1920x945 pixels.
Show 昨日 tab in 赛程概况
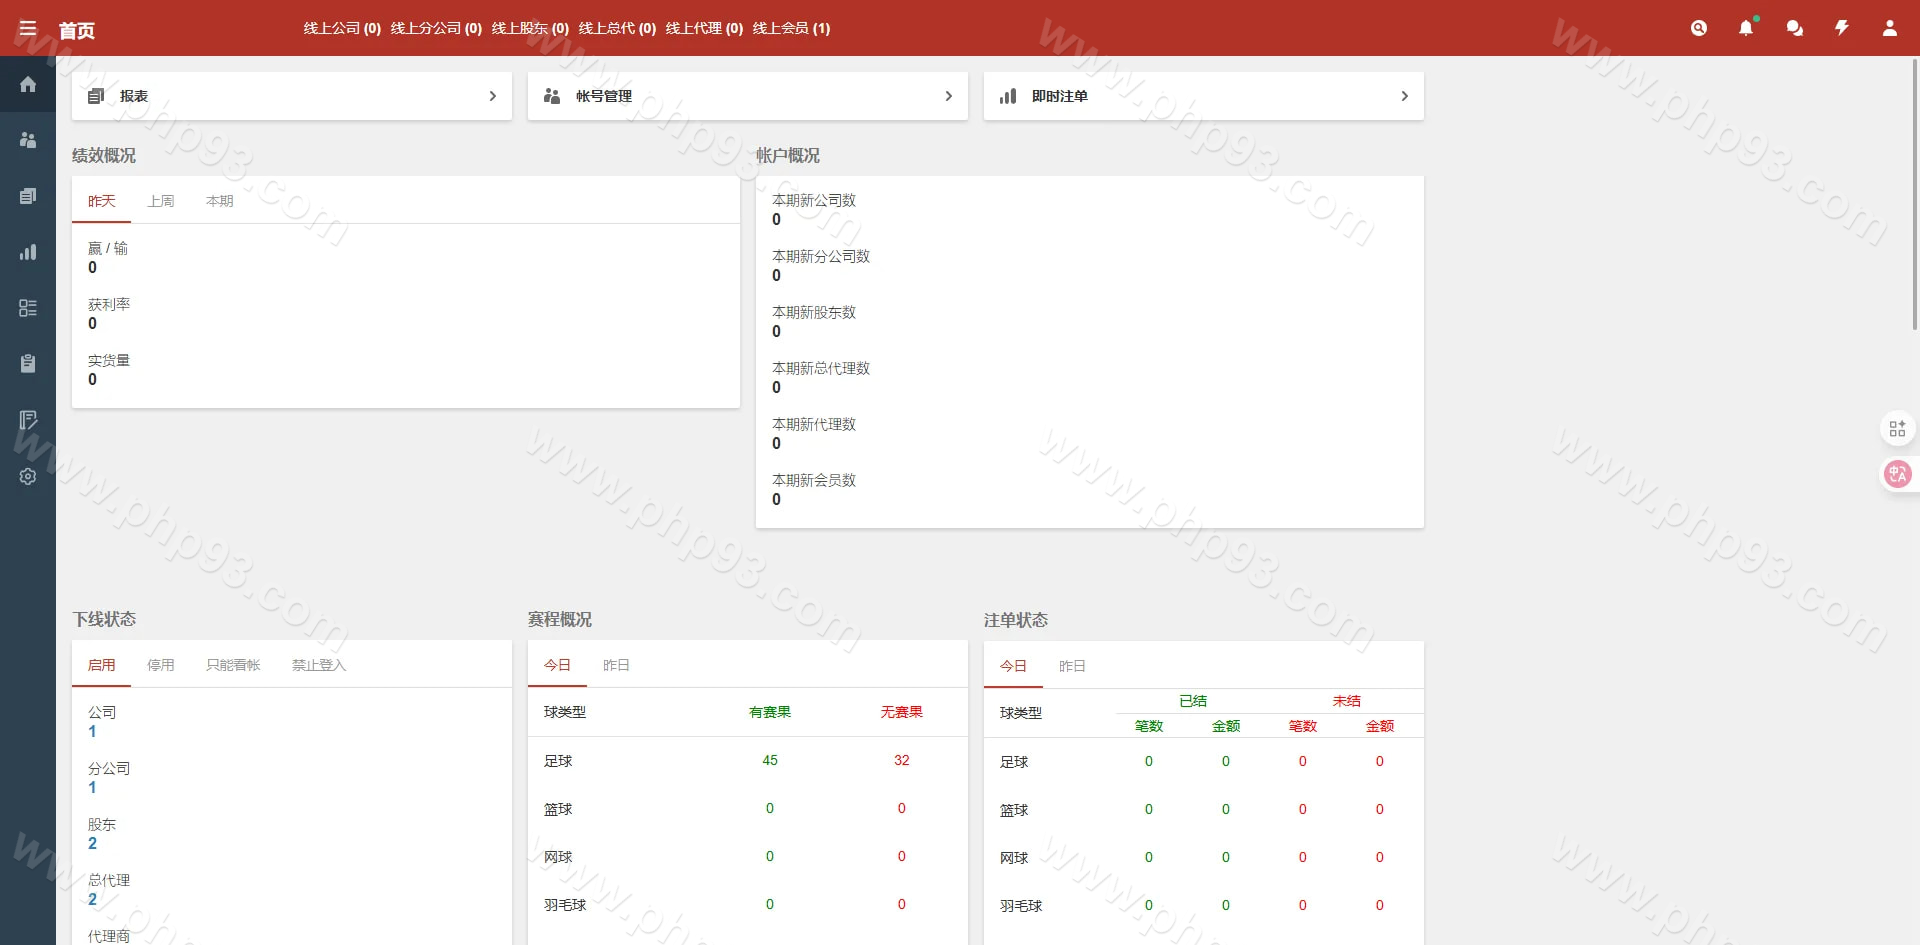tap(616, 665)
